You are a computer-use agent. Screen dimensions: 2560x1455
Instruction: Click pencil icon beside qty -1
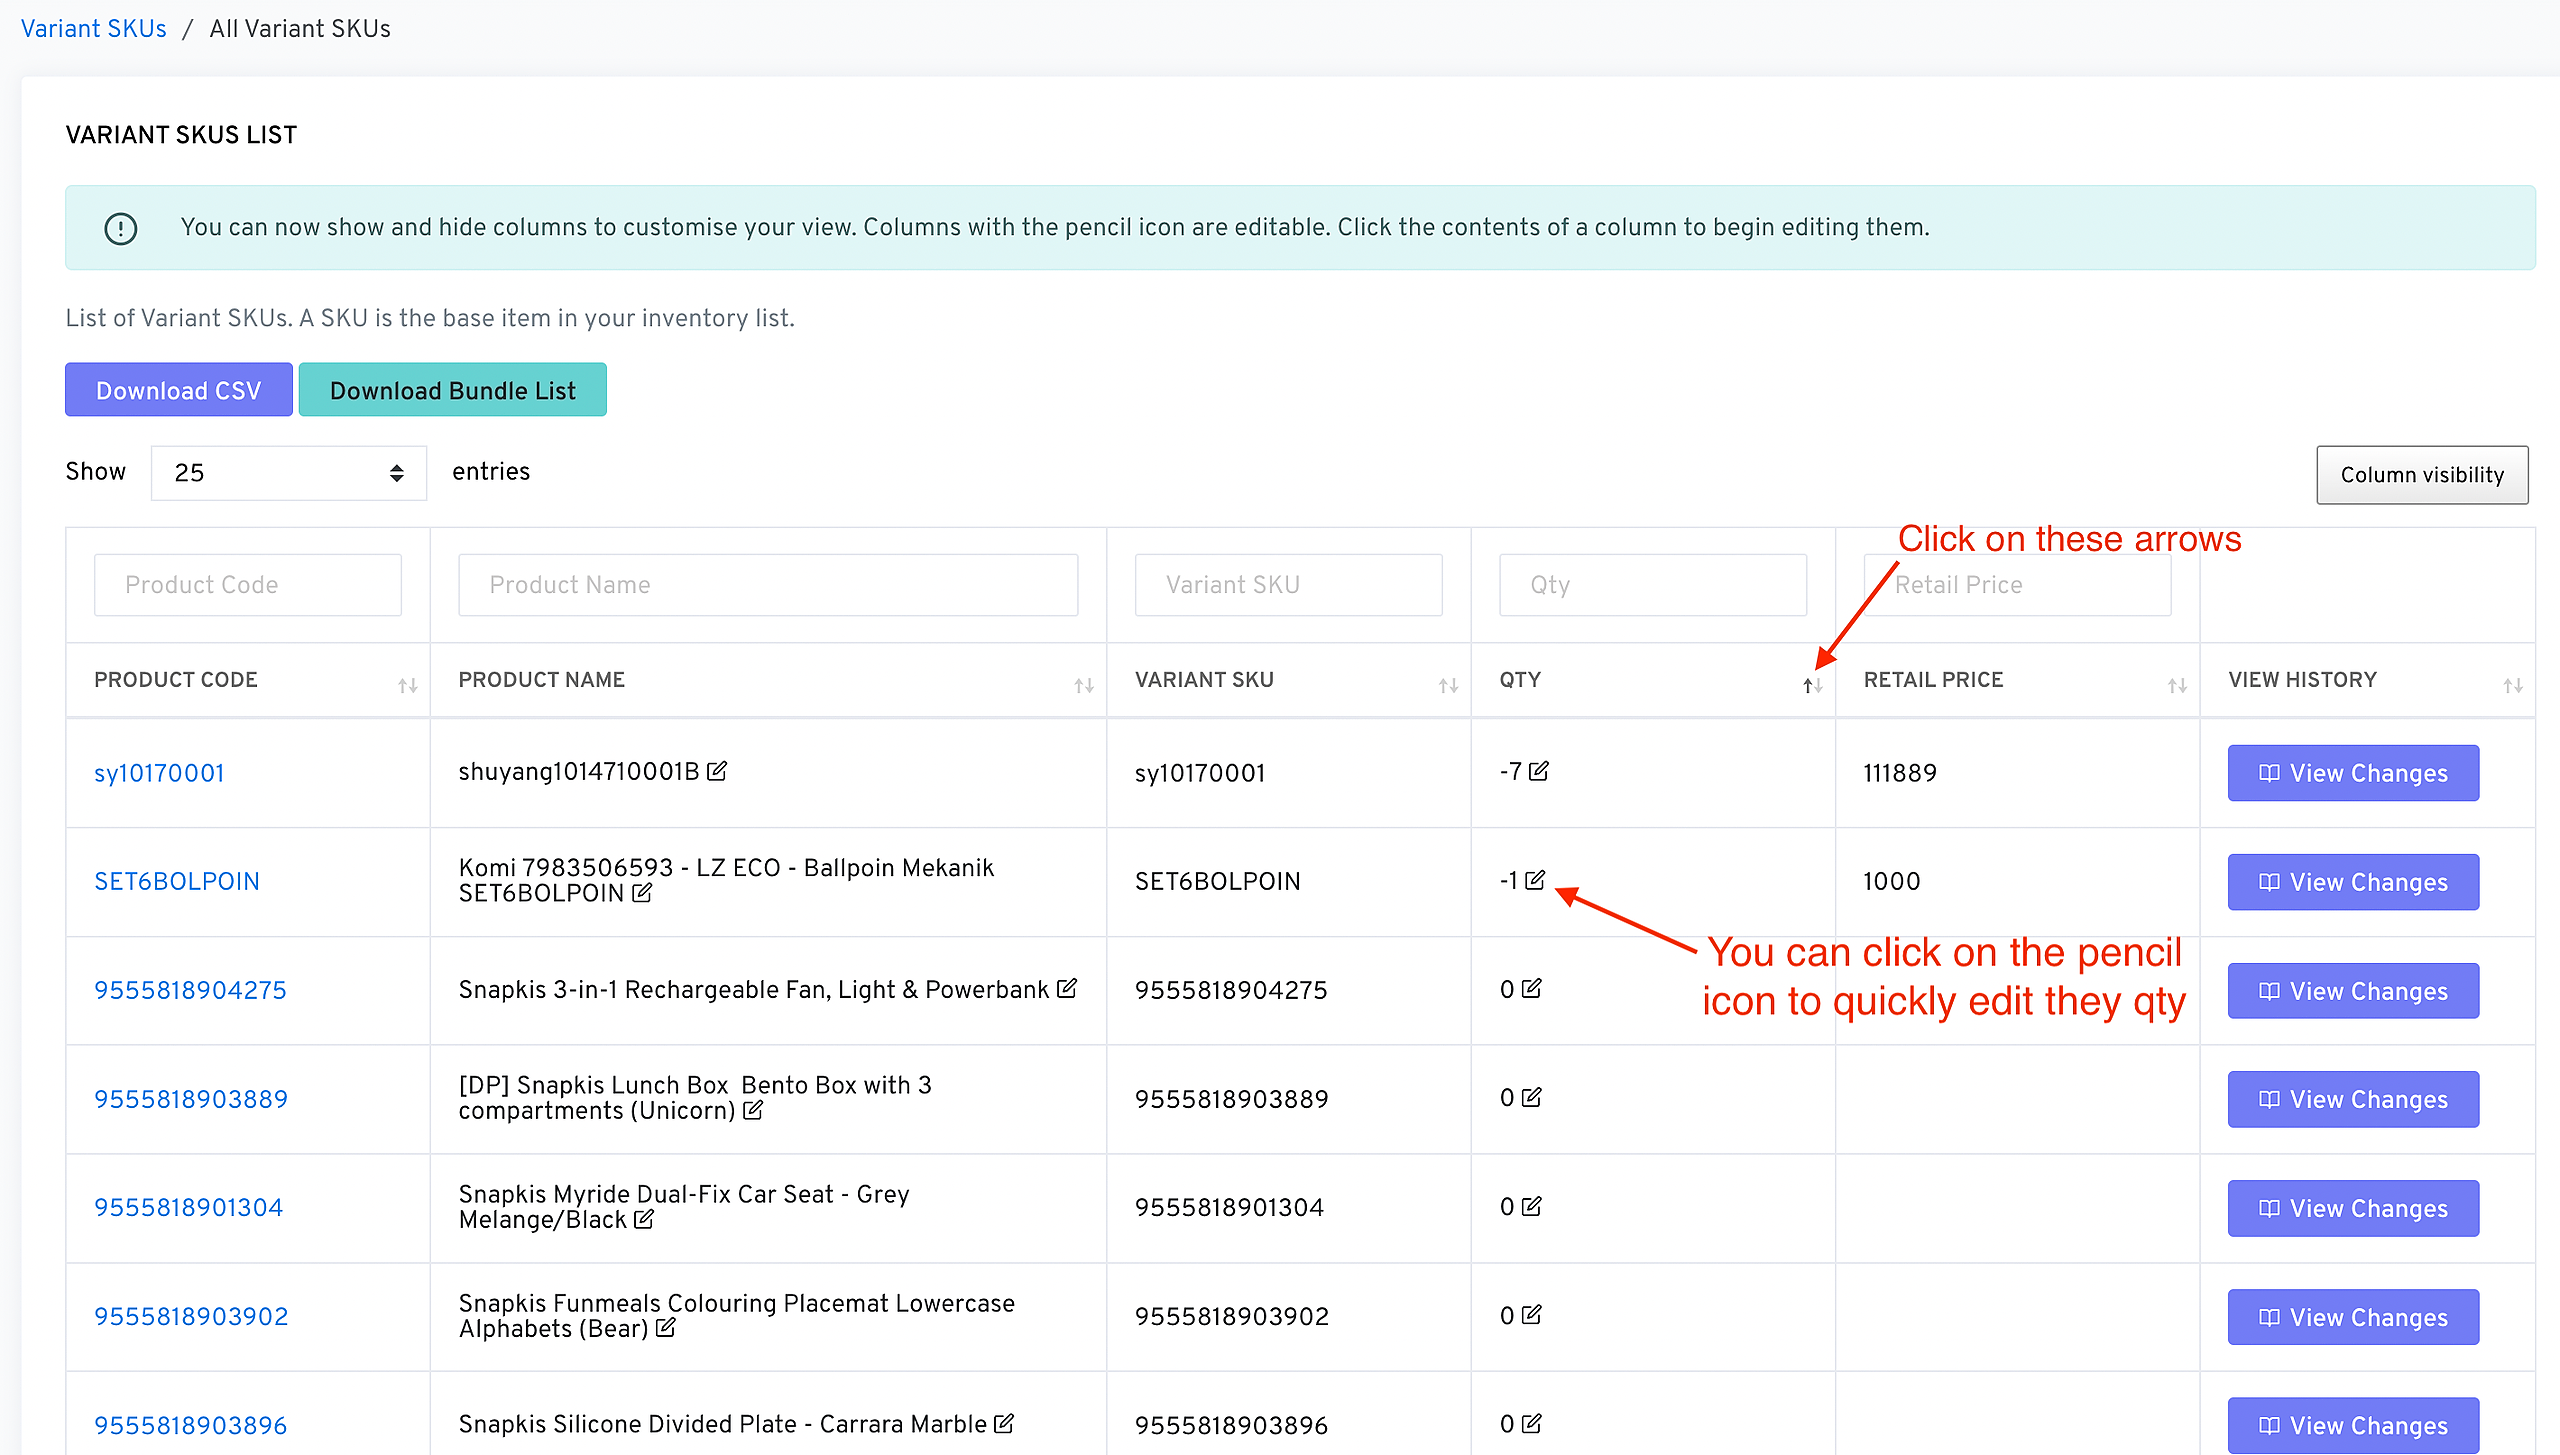1535,880
